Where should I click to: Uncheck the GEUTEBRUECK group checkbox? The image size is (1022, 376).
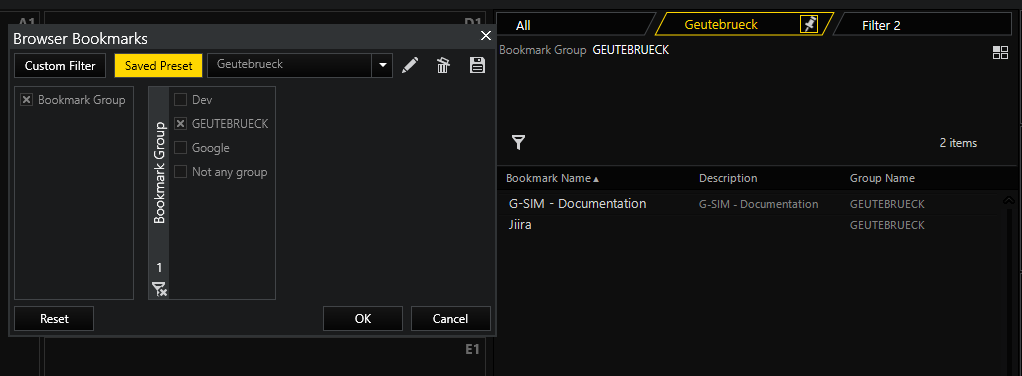[181, 124]
